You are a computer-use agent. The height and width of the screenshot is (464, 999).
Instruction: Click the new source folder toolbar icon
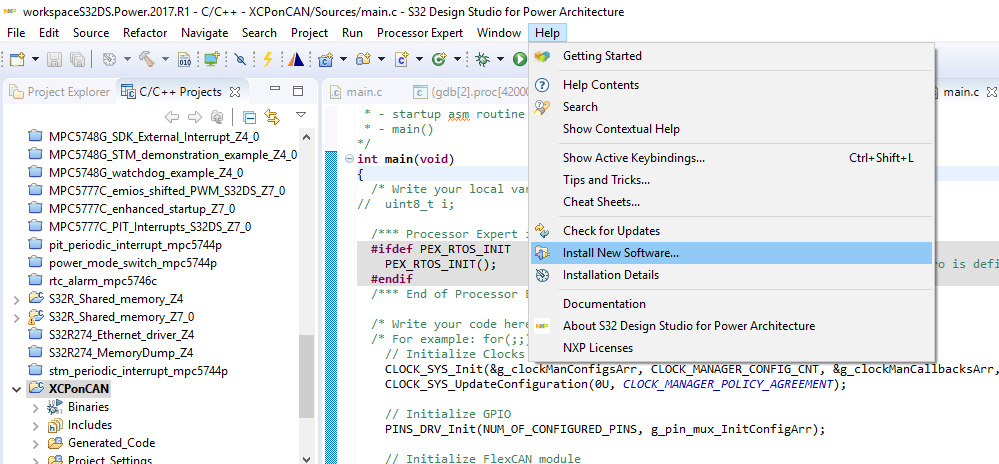(363, 59)
